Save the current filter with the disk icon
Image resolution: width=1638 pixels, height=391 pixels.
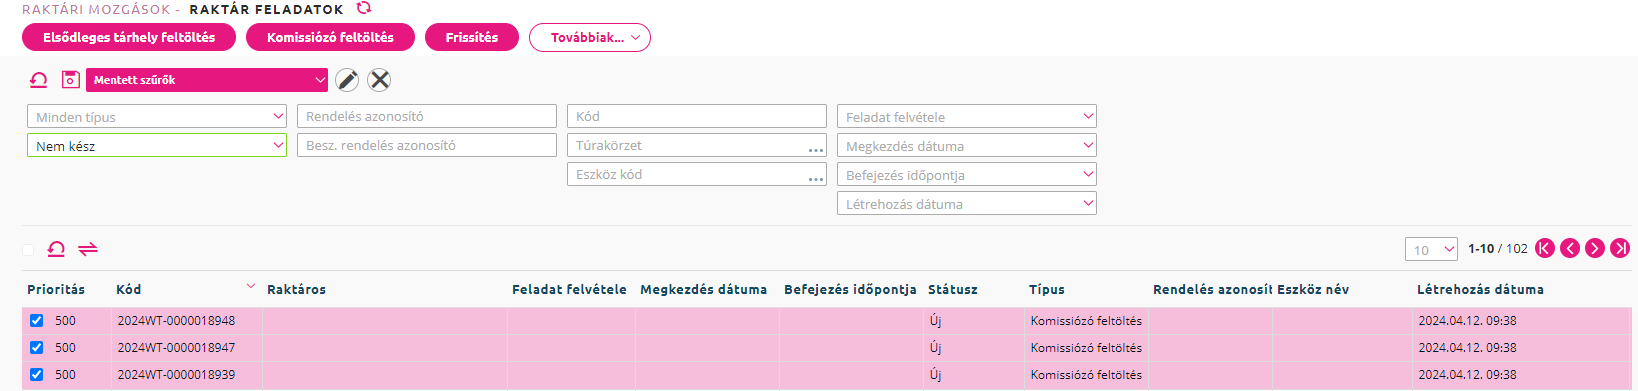[x=71, y=80]
